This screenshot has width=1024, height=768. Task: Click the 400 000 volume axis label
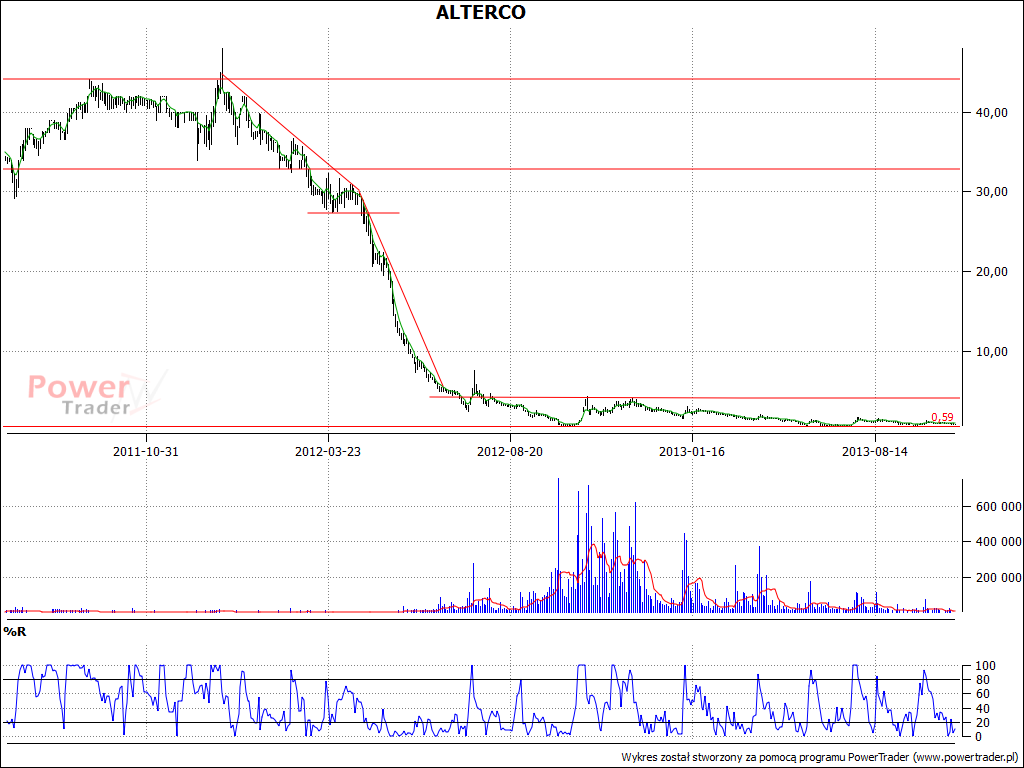(x=999, y=541)
